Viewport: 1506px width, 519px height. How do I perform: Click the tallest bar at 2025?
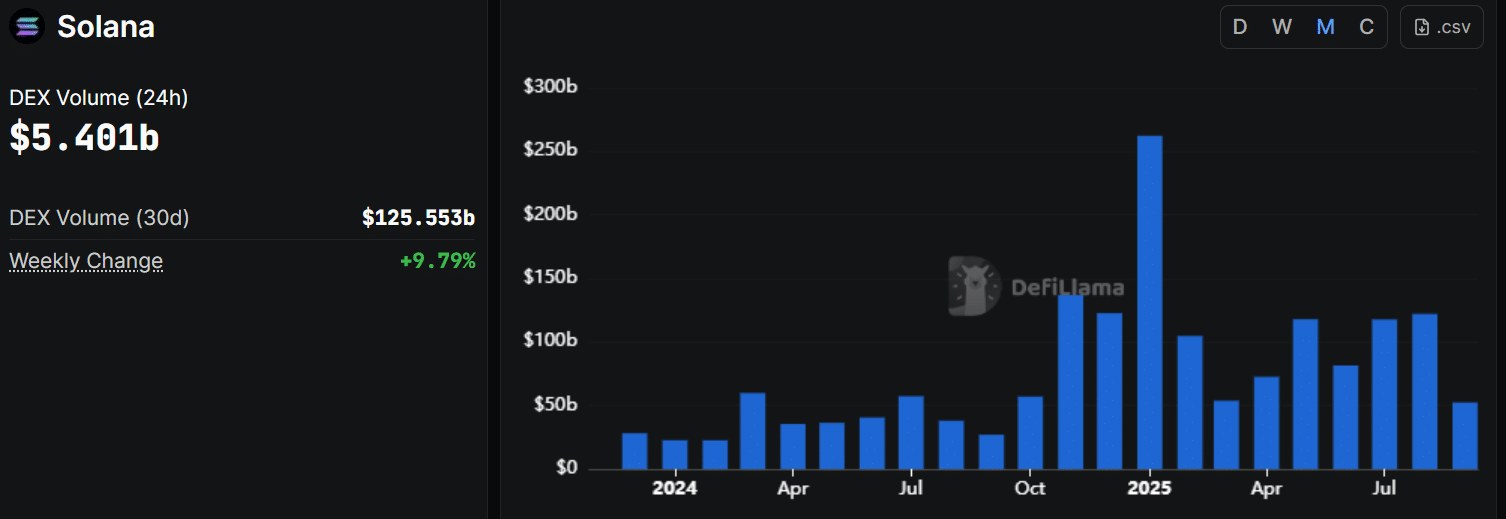(1149, 302)
